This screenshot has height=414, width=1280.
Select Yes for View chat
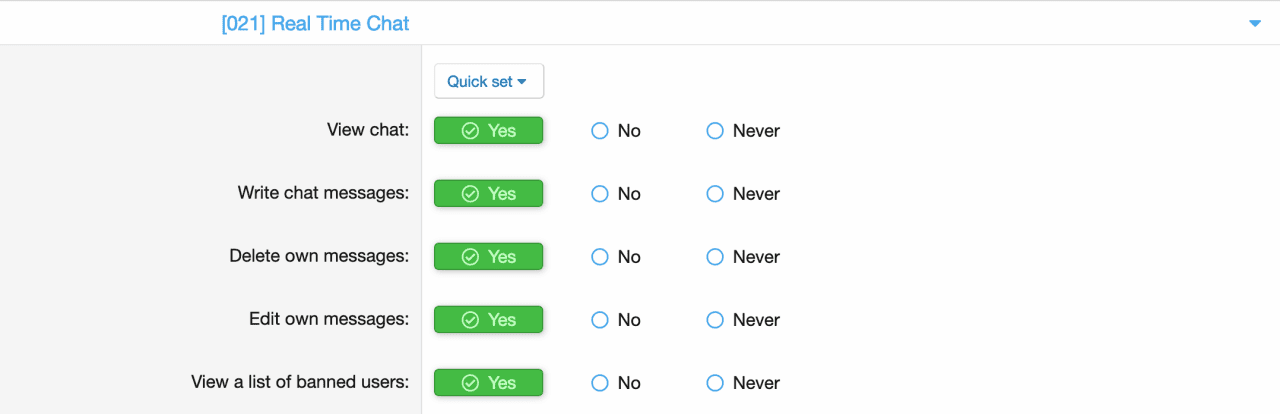click(x=489, y=131)
